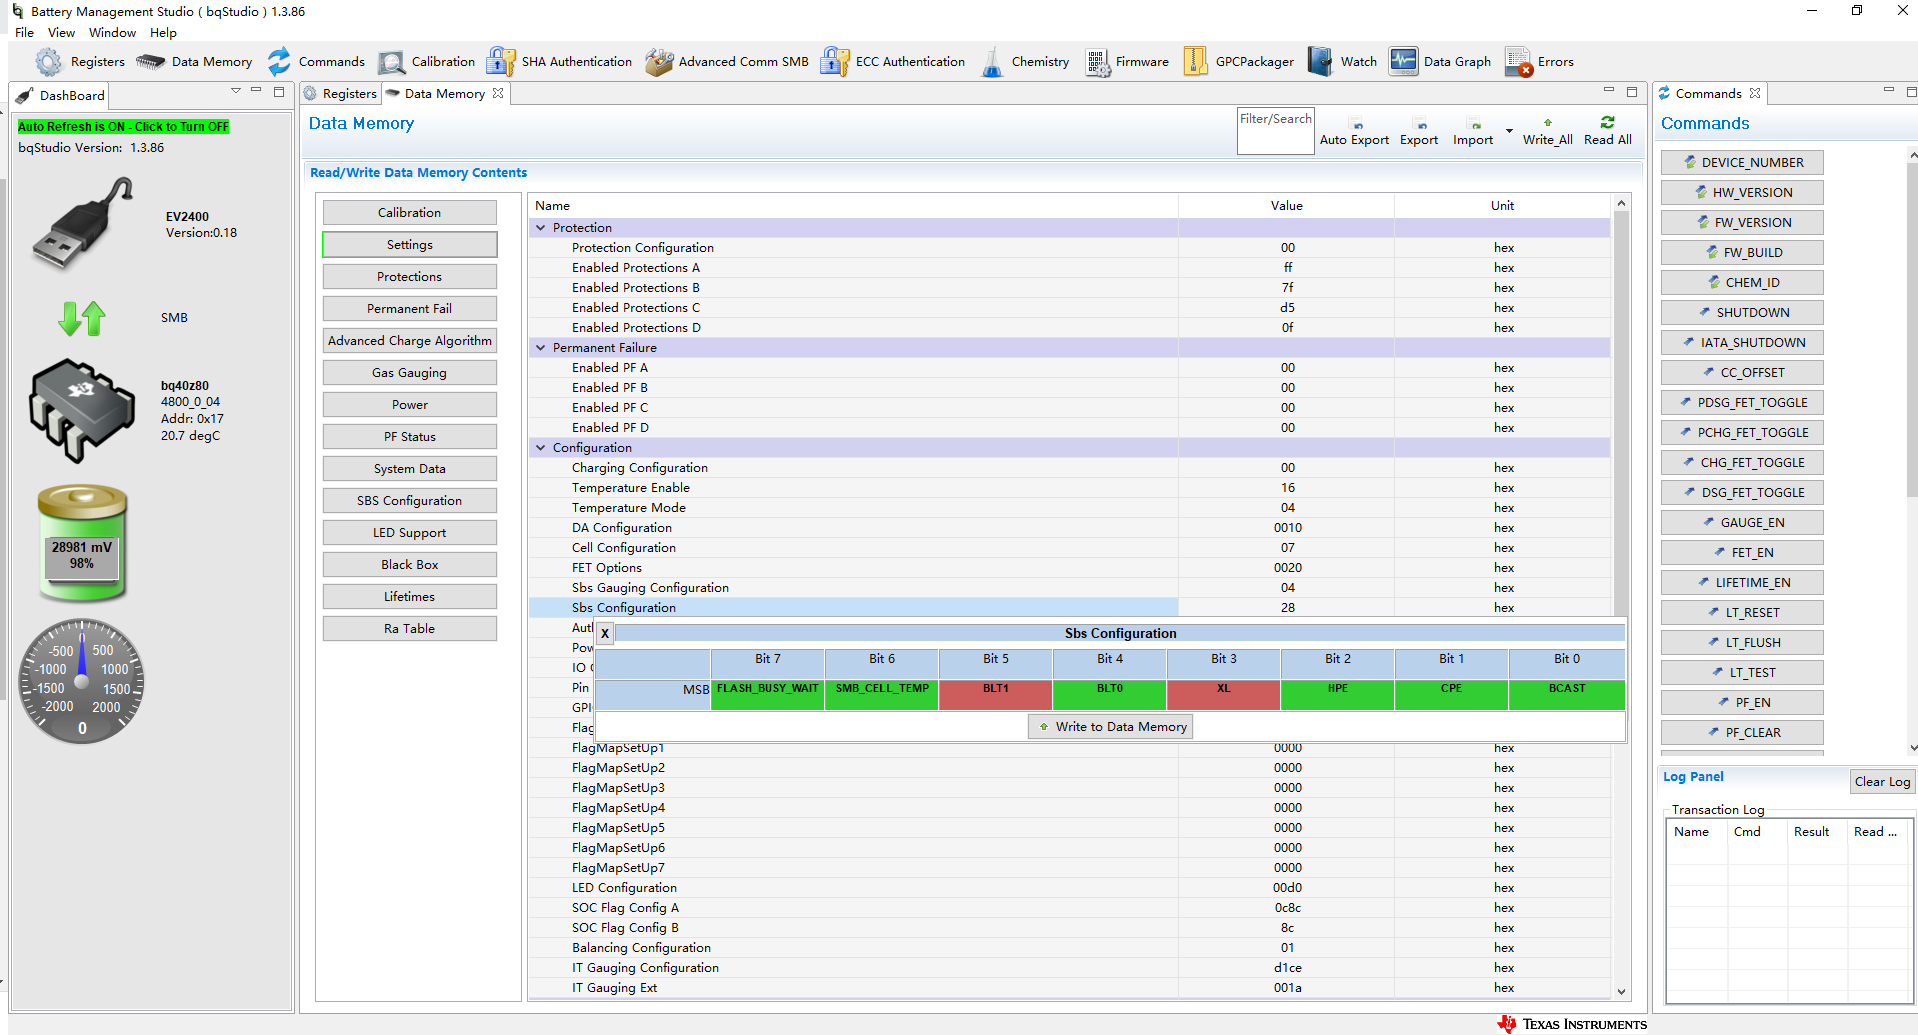Click the SMB green arrows icon

click(82, 318)
